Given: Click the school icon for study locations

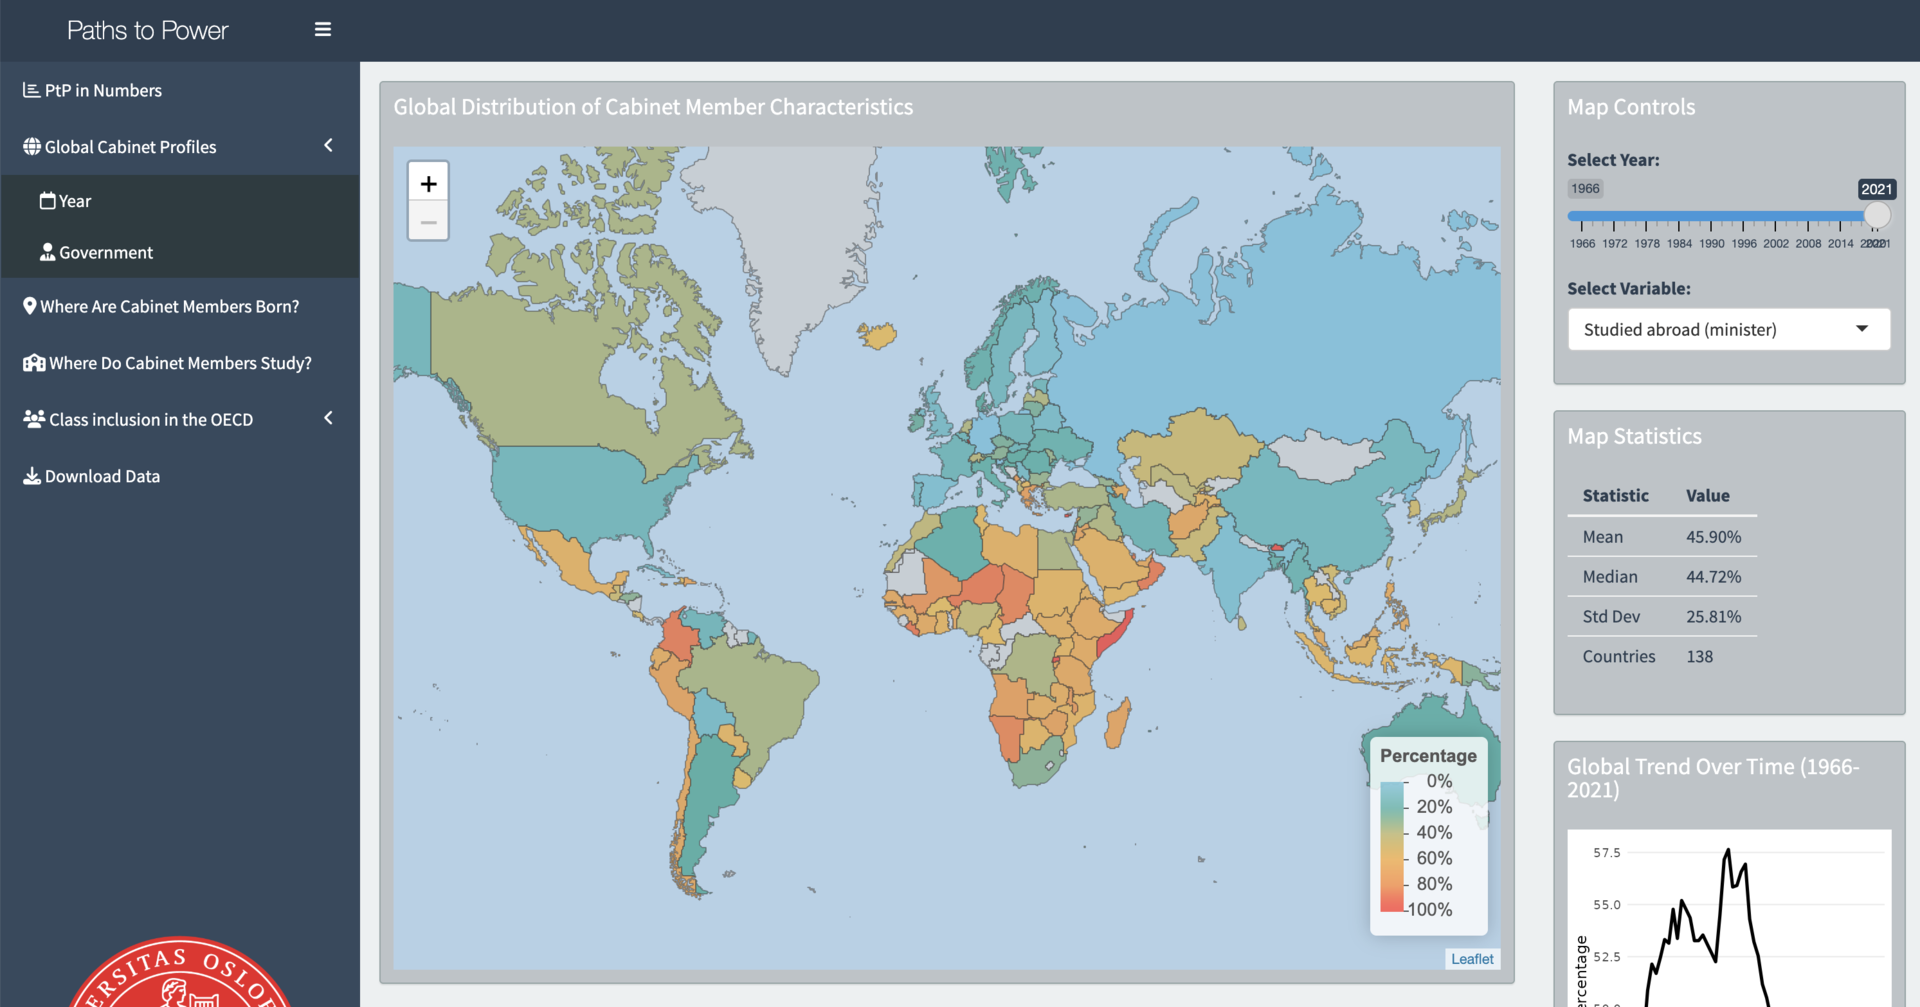Looking at the screenshot, I should click(x=34, y=363).
